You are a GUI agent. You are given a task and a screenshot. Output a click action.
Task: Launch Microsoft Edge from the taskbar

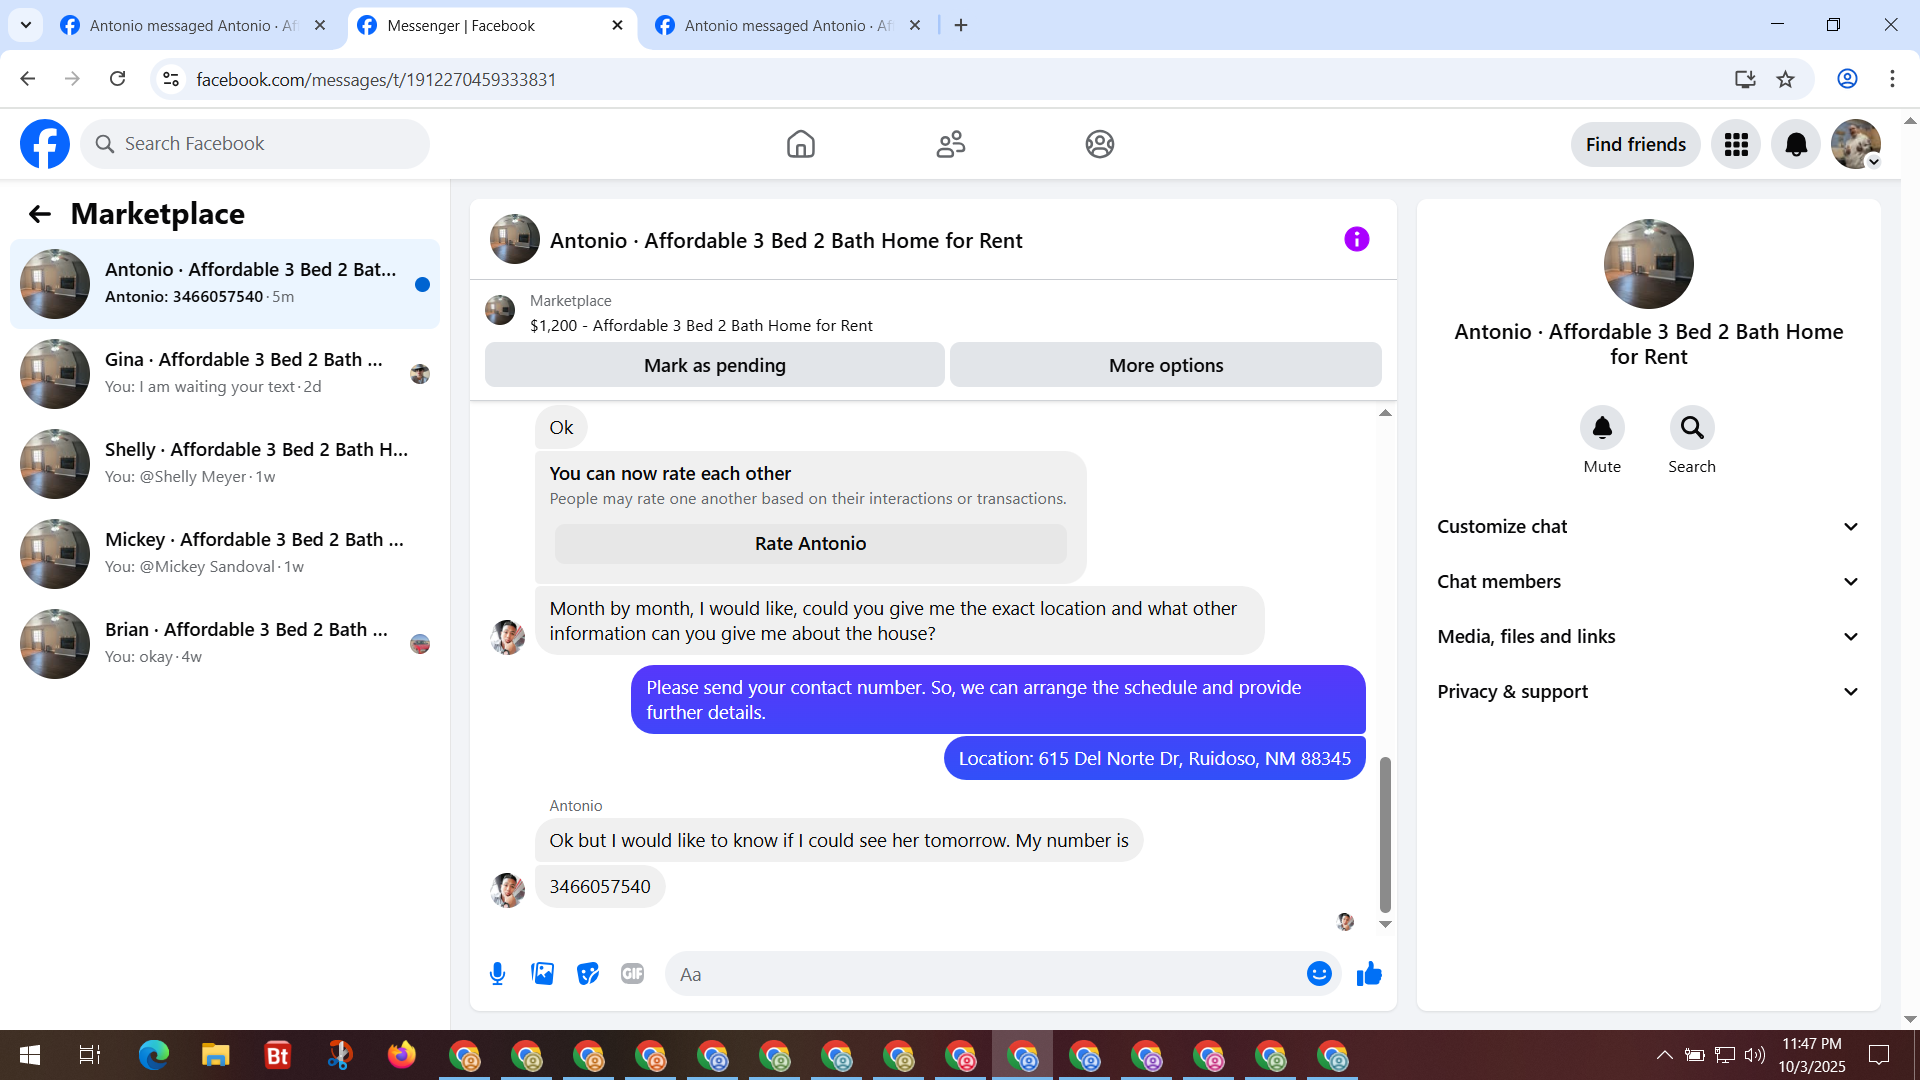pos(154,1055)
